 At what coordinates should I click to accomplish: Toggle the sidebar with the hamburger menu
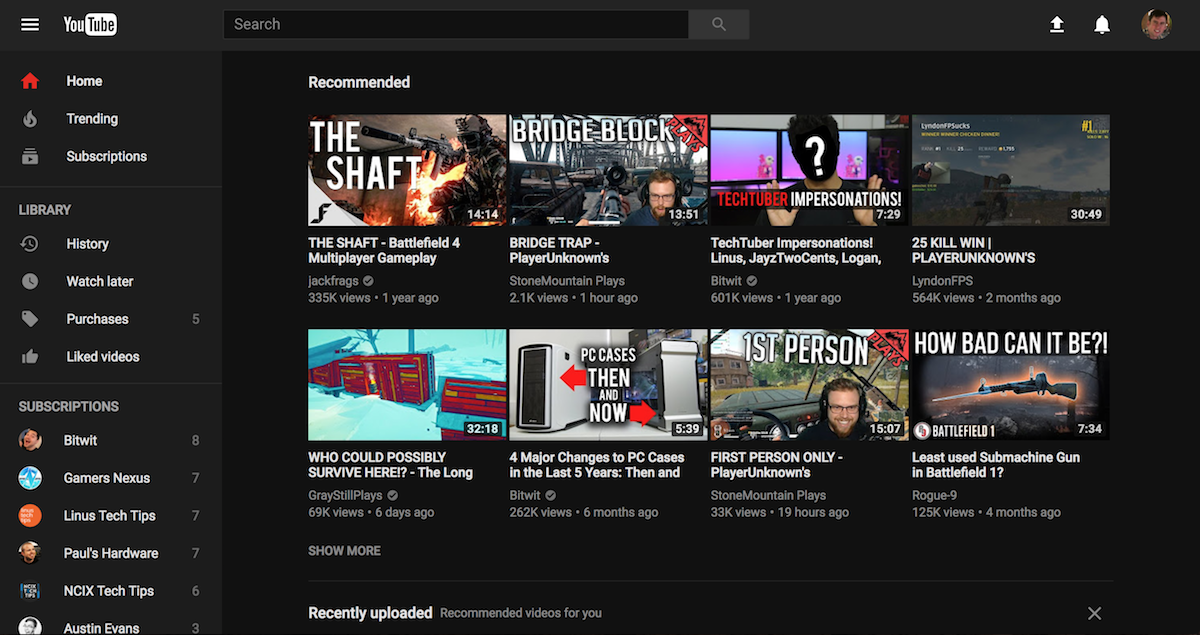(30, 24)
